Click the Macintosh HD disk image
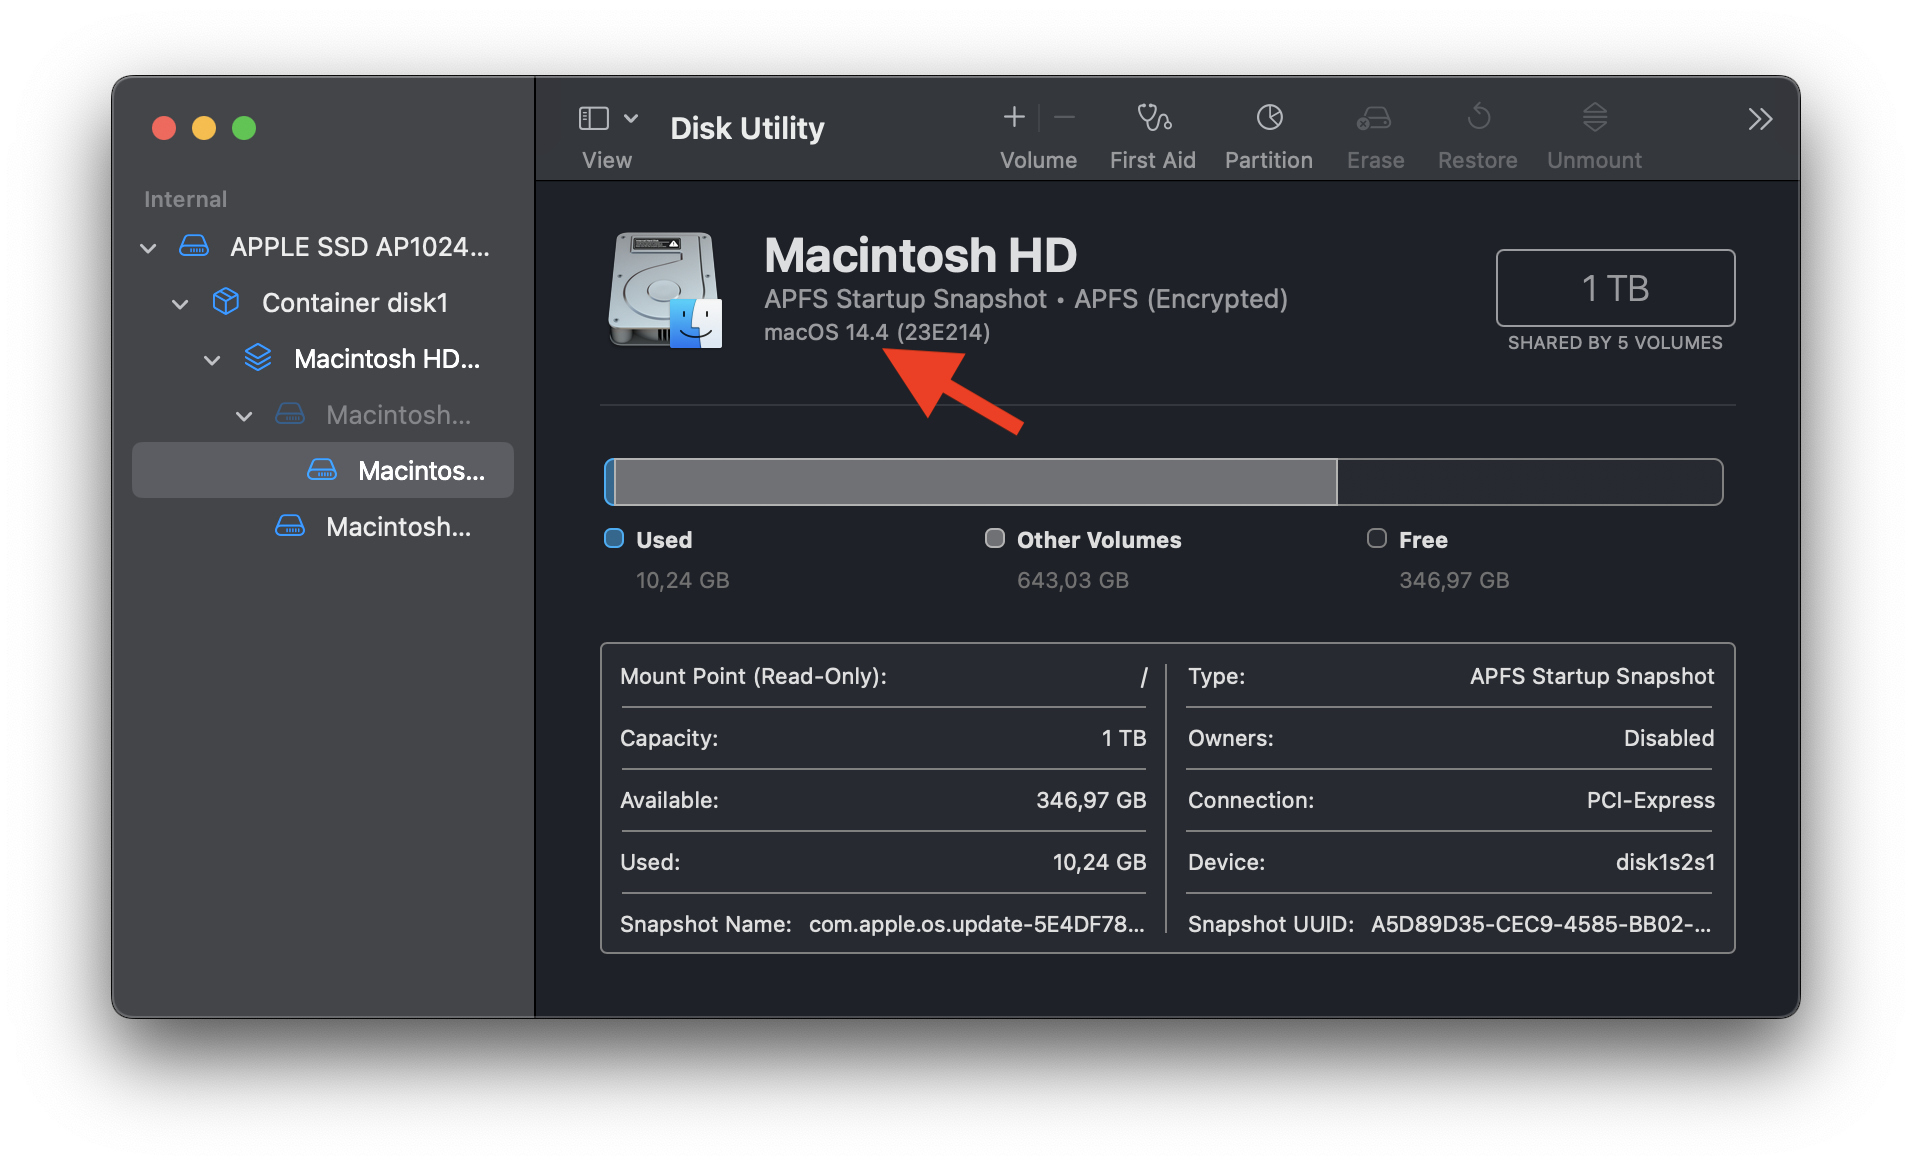1912x1166 pixels. pos(665,290)
